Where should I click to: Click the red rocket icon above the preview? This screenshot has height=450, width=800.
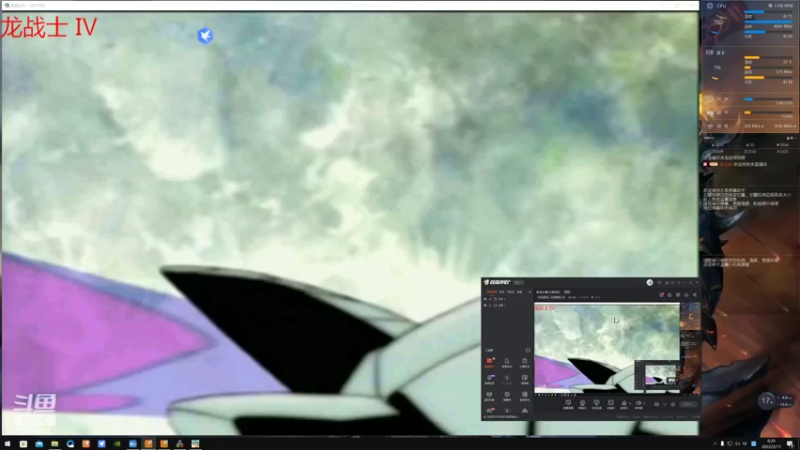coord(662,294)
